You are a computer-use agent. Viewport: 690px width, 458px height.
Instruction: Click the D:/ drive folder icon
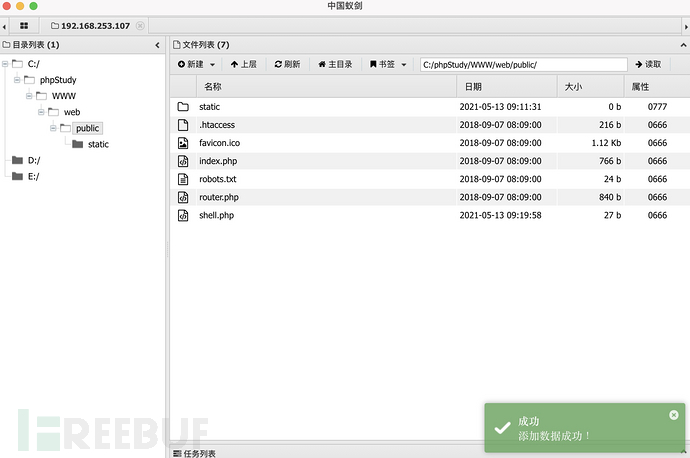click(x=18, y=160)
